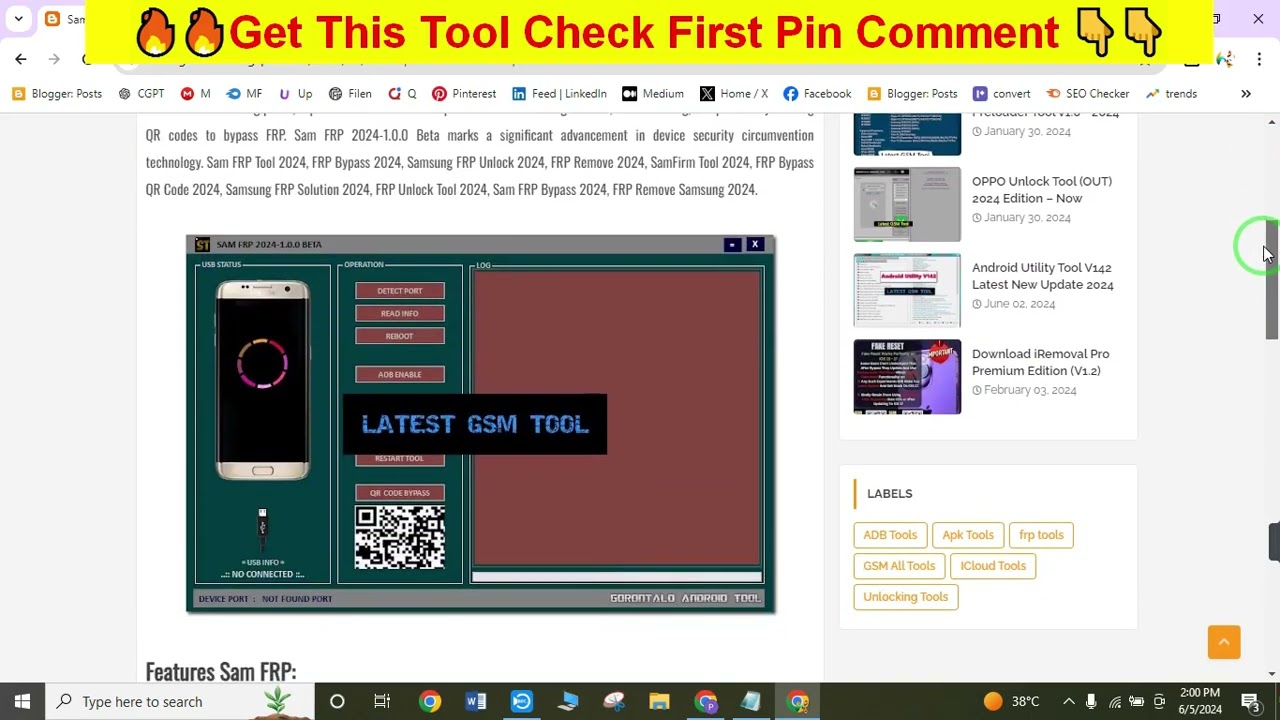
Task: Click the browser back arrow
Action: tap(20, 59)
